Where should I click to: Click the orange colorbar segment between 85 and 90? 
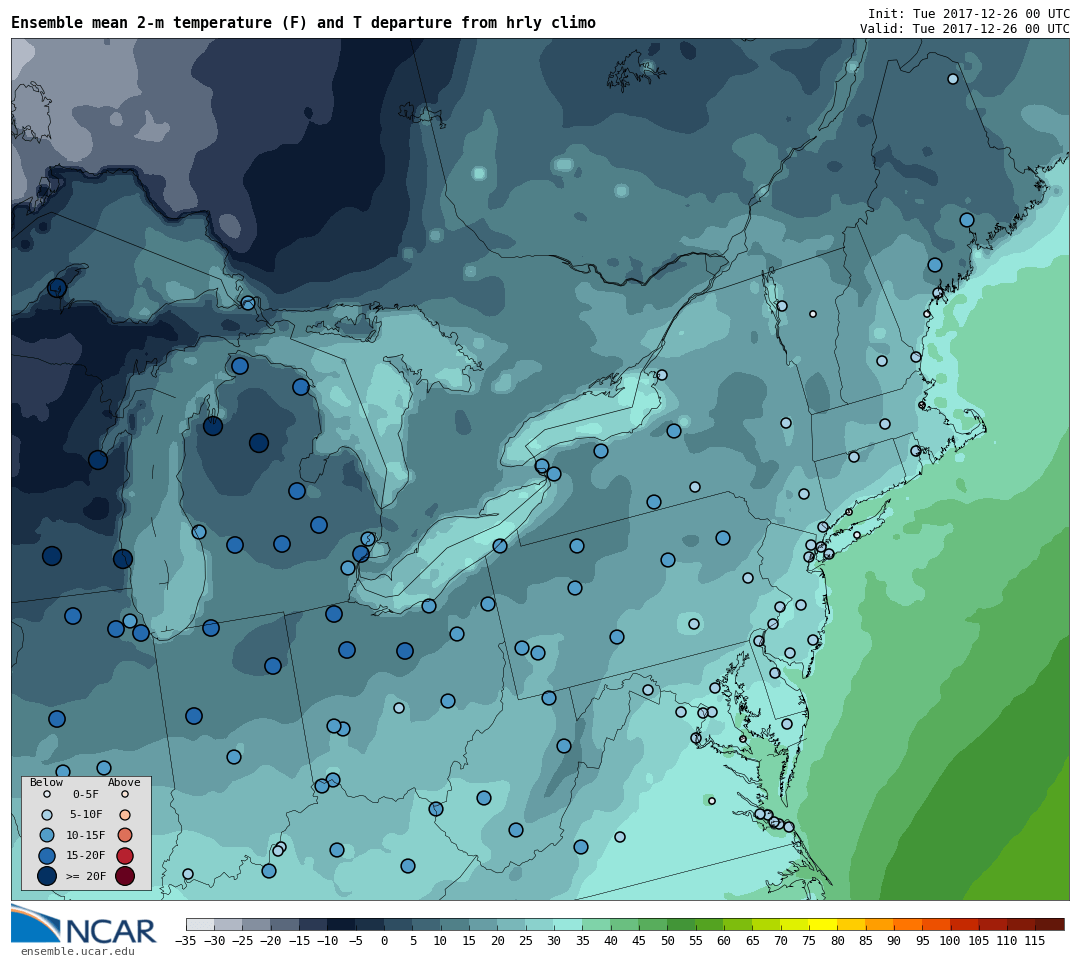tap(880, 924)
